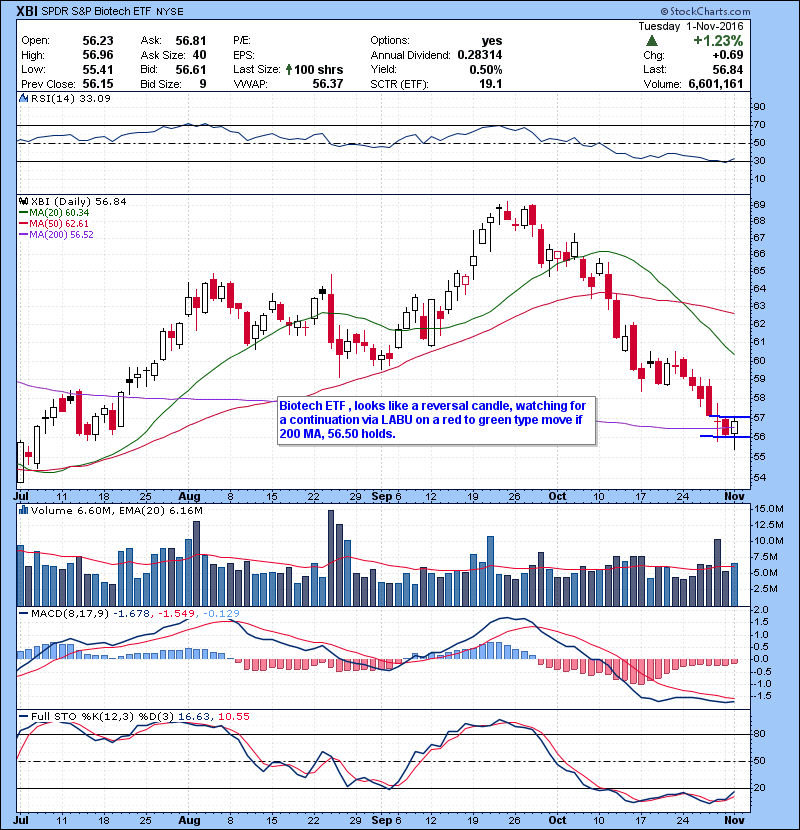Click the Open value 56.23

click(x=98, y=41)
